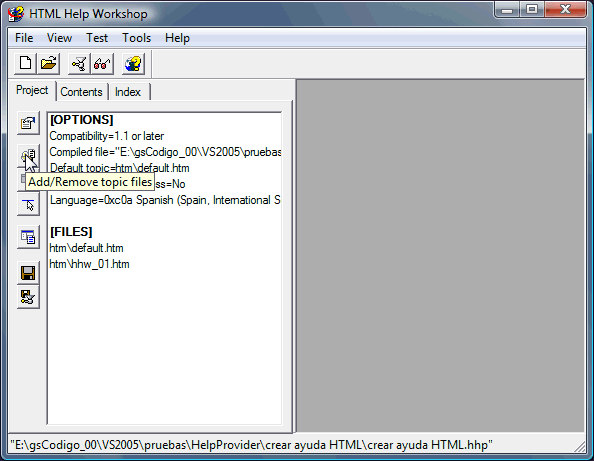Open the Help menu

tap(177, 38)
